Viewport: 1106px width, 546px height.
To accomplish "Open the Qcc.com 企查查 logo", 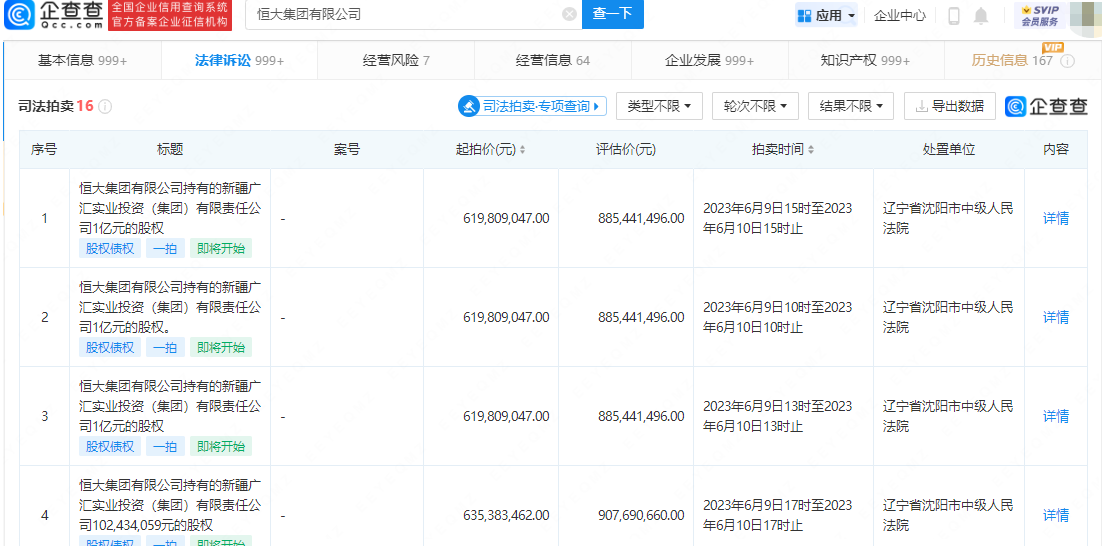I will click(x=53, y=15).
